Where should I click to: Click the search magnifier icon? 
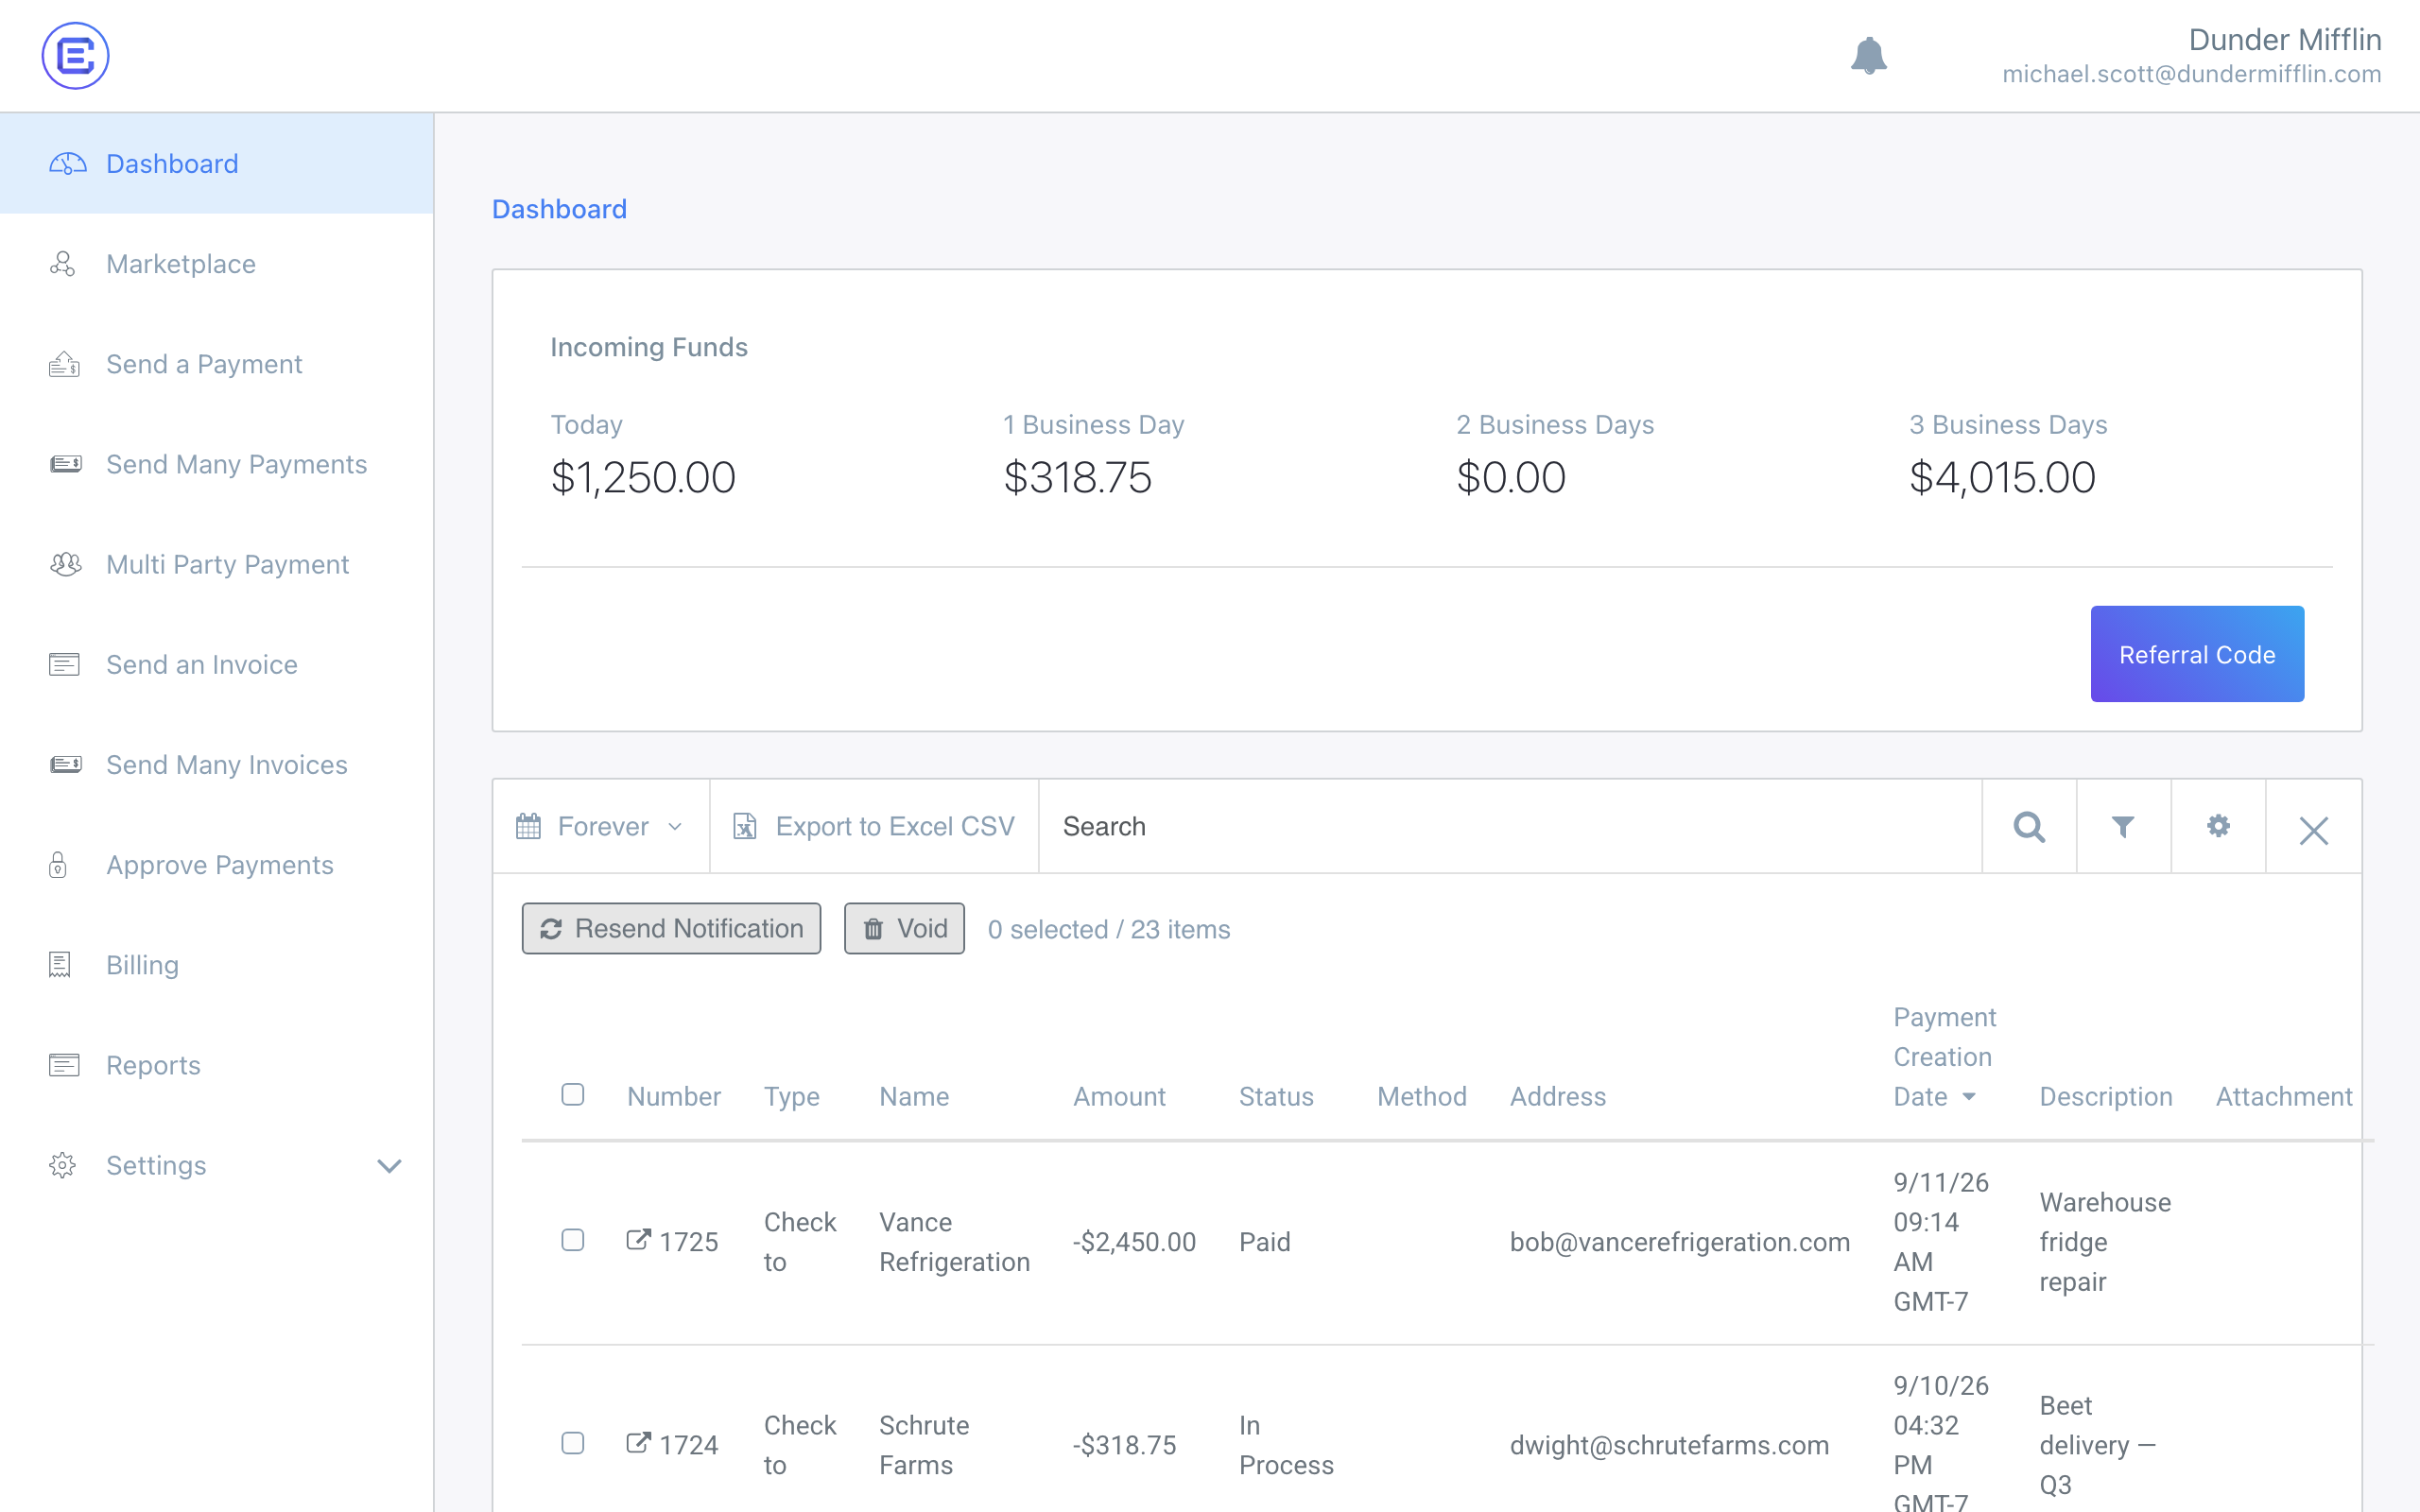tap(2029, 827)
